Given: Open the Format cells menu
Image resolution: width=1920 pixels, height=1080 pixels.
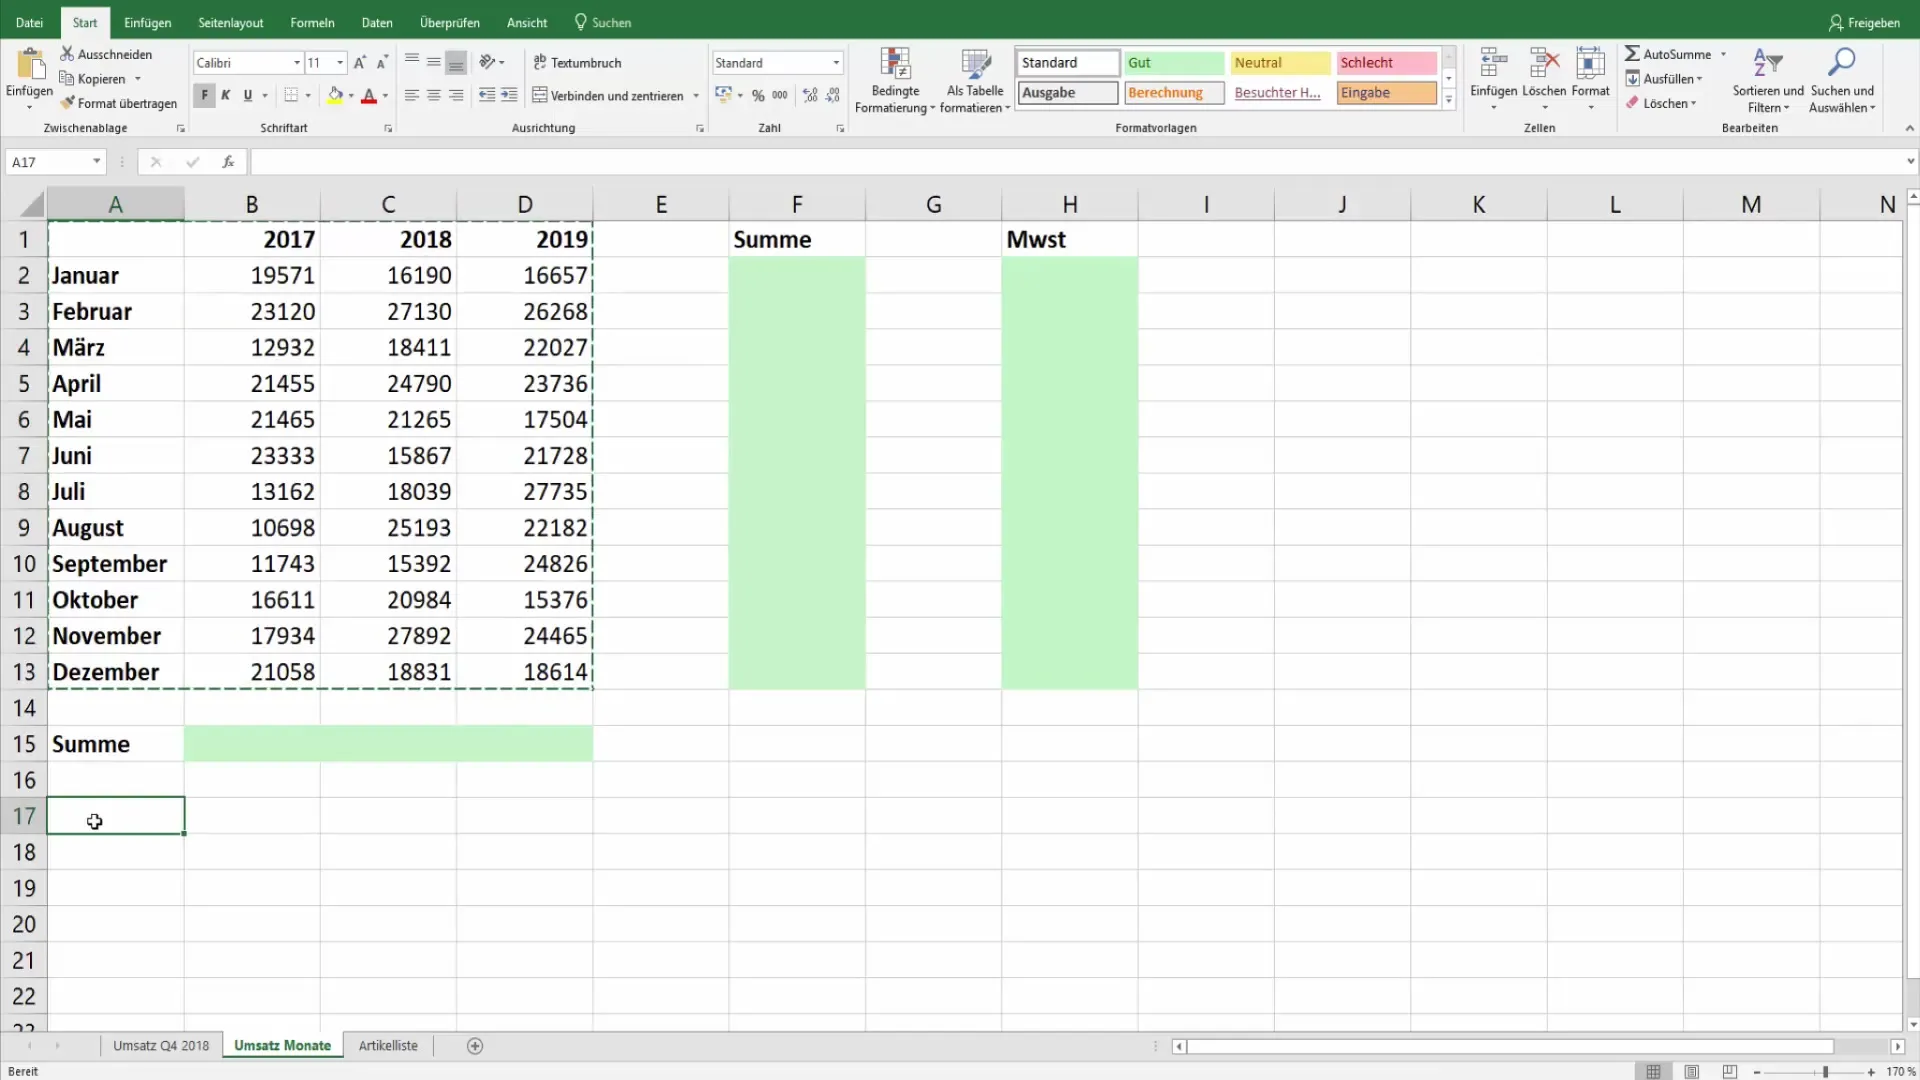Looking at the screenshot, I should [x=1590, y=78].
